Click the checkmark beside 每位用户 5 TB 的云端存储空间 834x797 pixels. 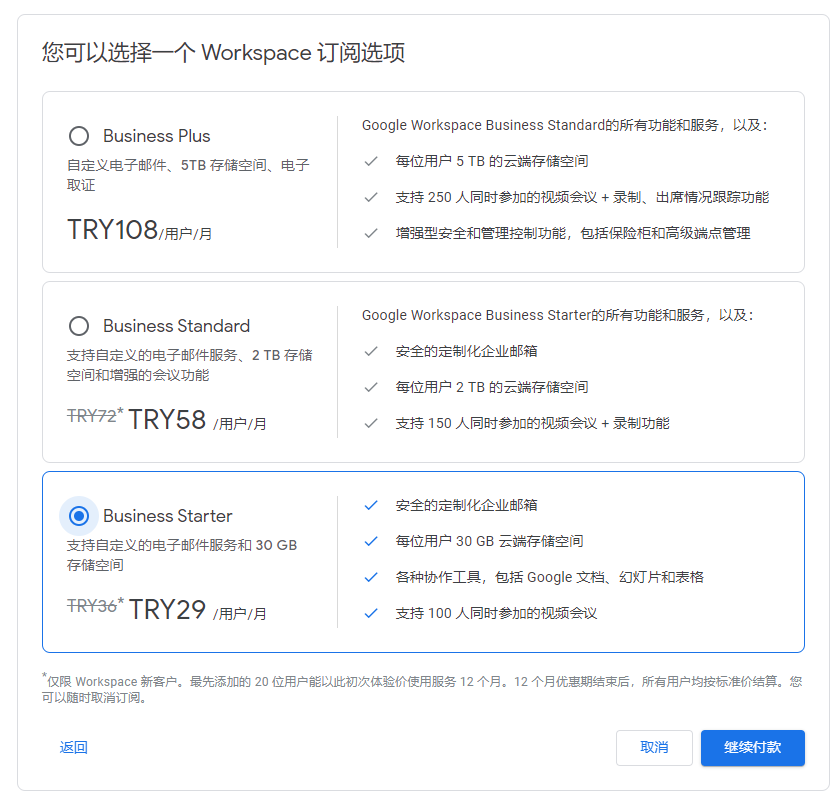(x=371, y=161)
